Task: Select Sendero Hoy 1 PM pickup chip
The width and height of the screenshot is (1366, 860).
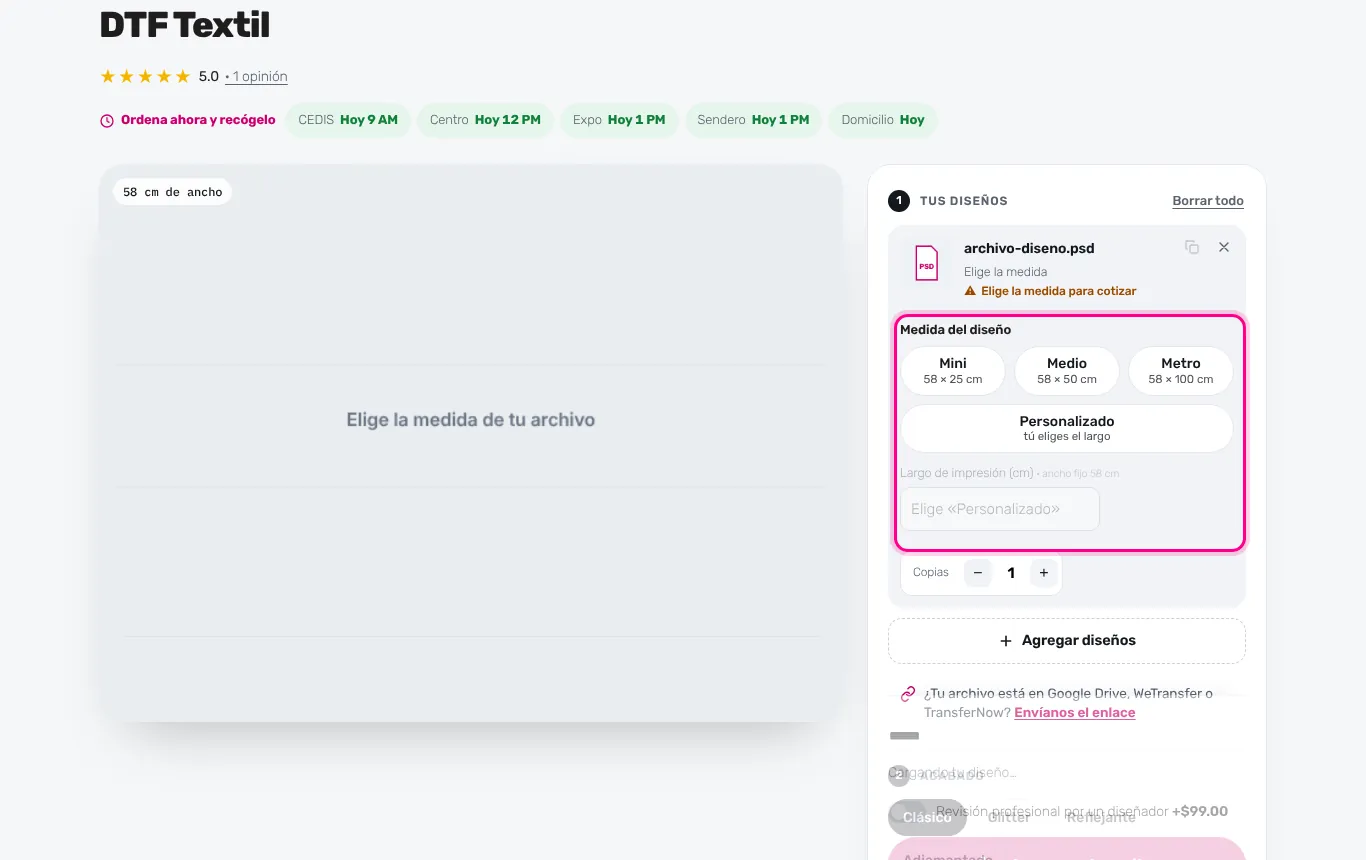Action: pos(753,120)
